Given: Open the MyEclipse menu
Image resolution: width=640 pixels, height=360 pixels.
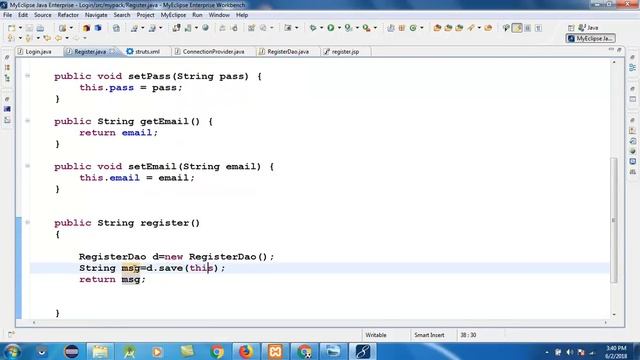Looking at the screenshot, I should [x=173, y=15].
